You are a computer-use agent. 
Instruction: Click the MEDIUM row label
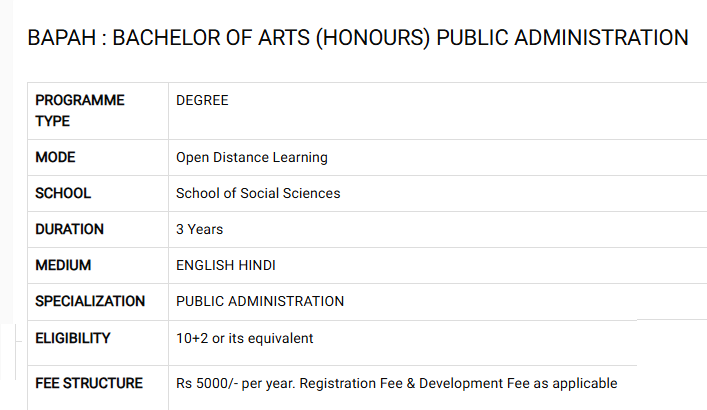[x=63, y=265]
